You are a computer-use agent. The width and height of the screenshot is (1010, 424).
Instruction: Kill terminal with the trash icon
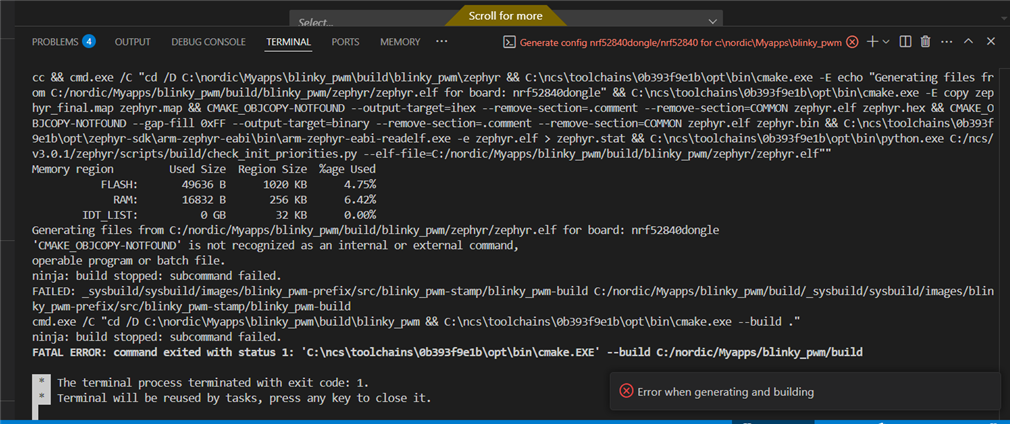tap(925, 42)
